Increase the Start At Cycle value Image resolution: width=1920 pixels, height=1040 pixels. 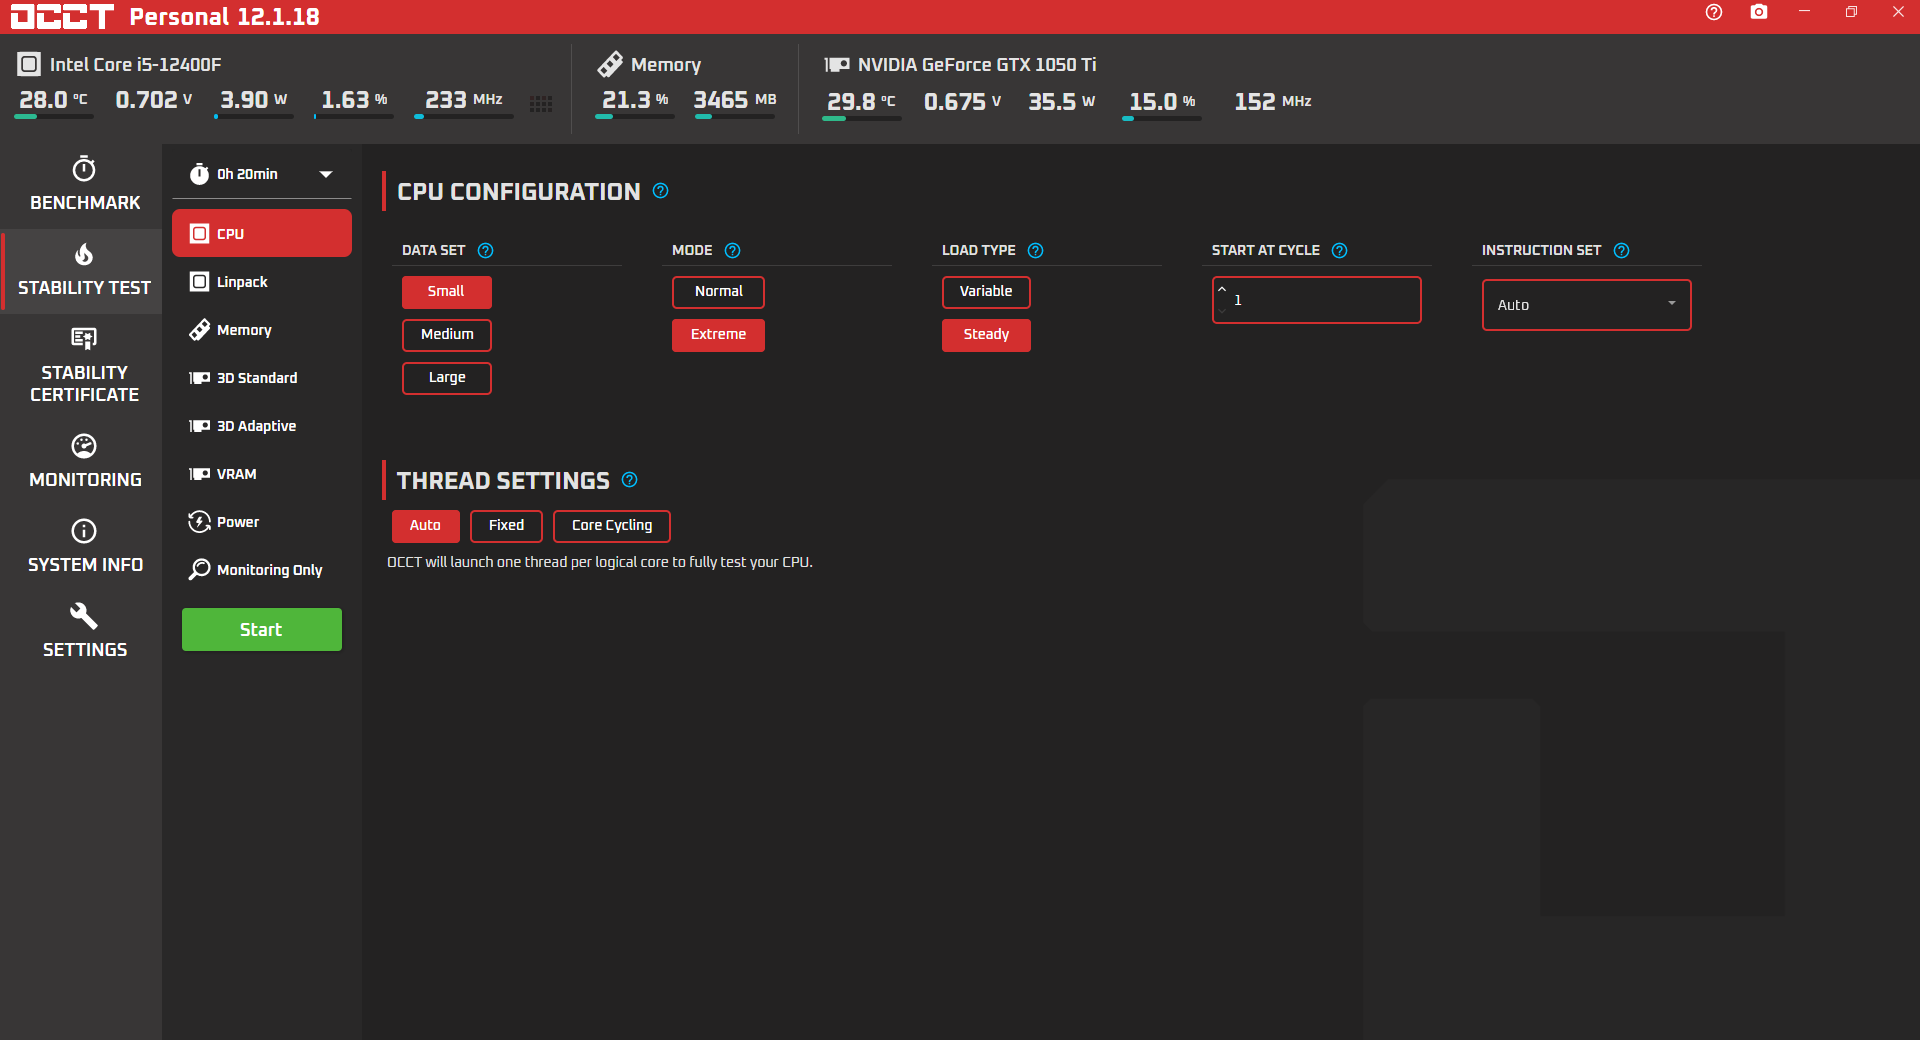pyautogui.click(x=1222, y=290)
